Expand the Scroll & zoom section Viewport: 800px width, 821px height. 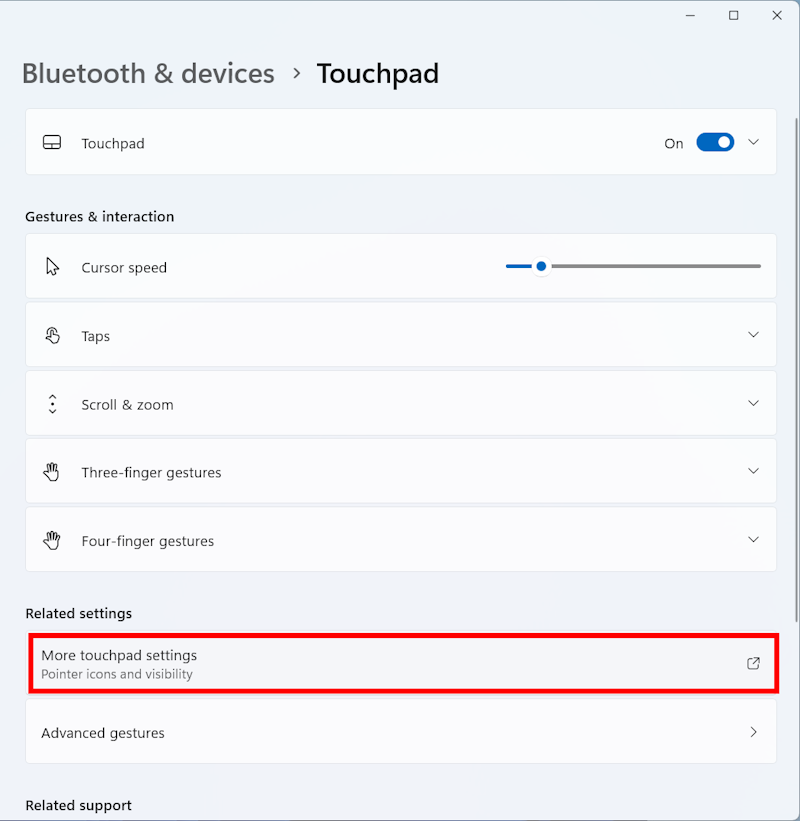point(401,403)
